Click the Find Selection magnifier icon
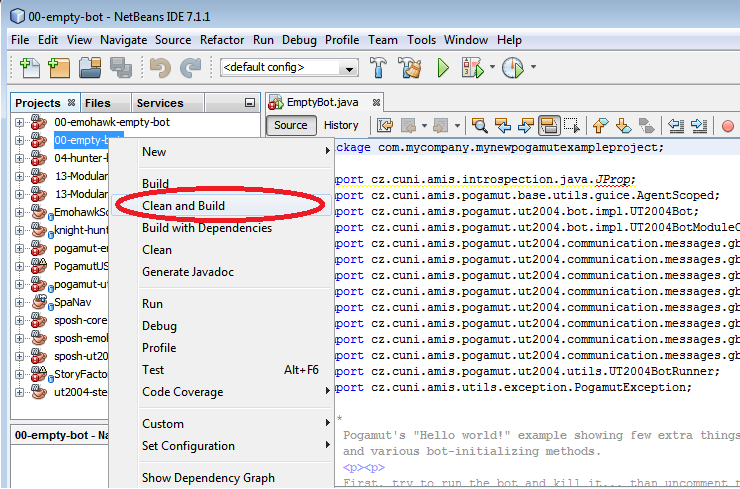This screenshot has width=740, height=489. click(x=479, y=126)
